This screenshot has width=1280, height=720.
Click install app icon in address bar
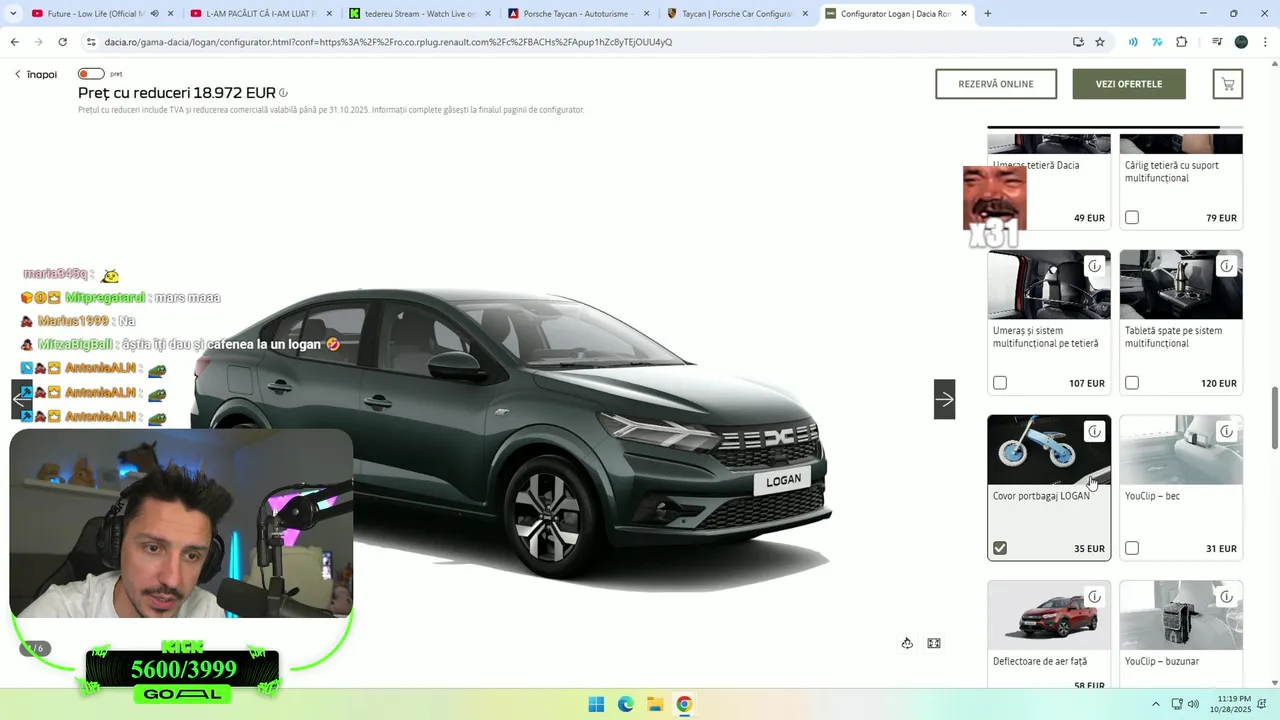(x=1078, y=42)
